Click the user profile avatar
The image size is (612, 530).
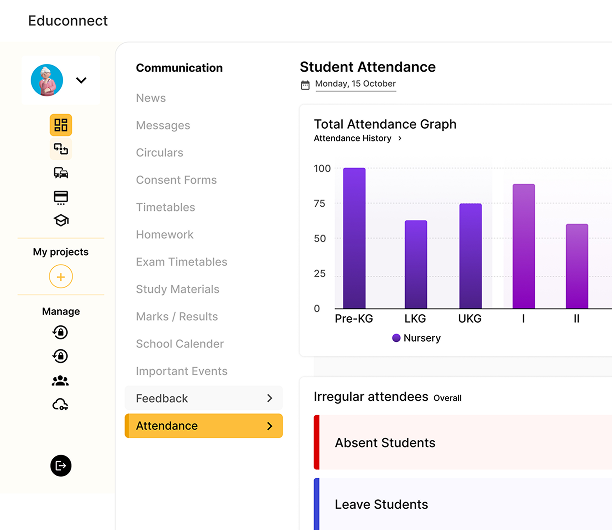point(47,80)
